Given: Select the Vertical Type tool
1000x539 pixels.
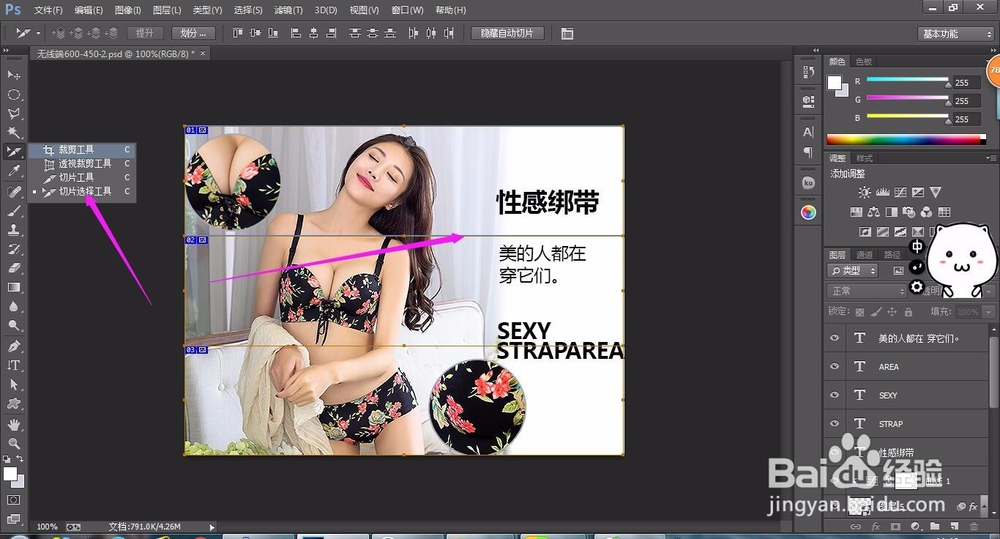Looking at the screenshot, I should click(x=13, y=365).
